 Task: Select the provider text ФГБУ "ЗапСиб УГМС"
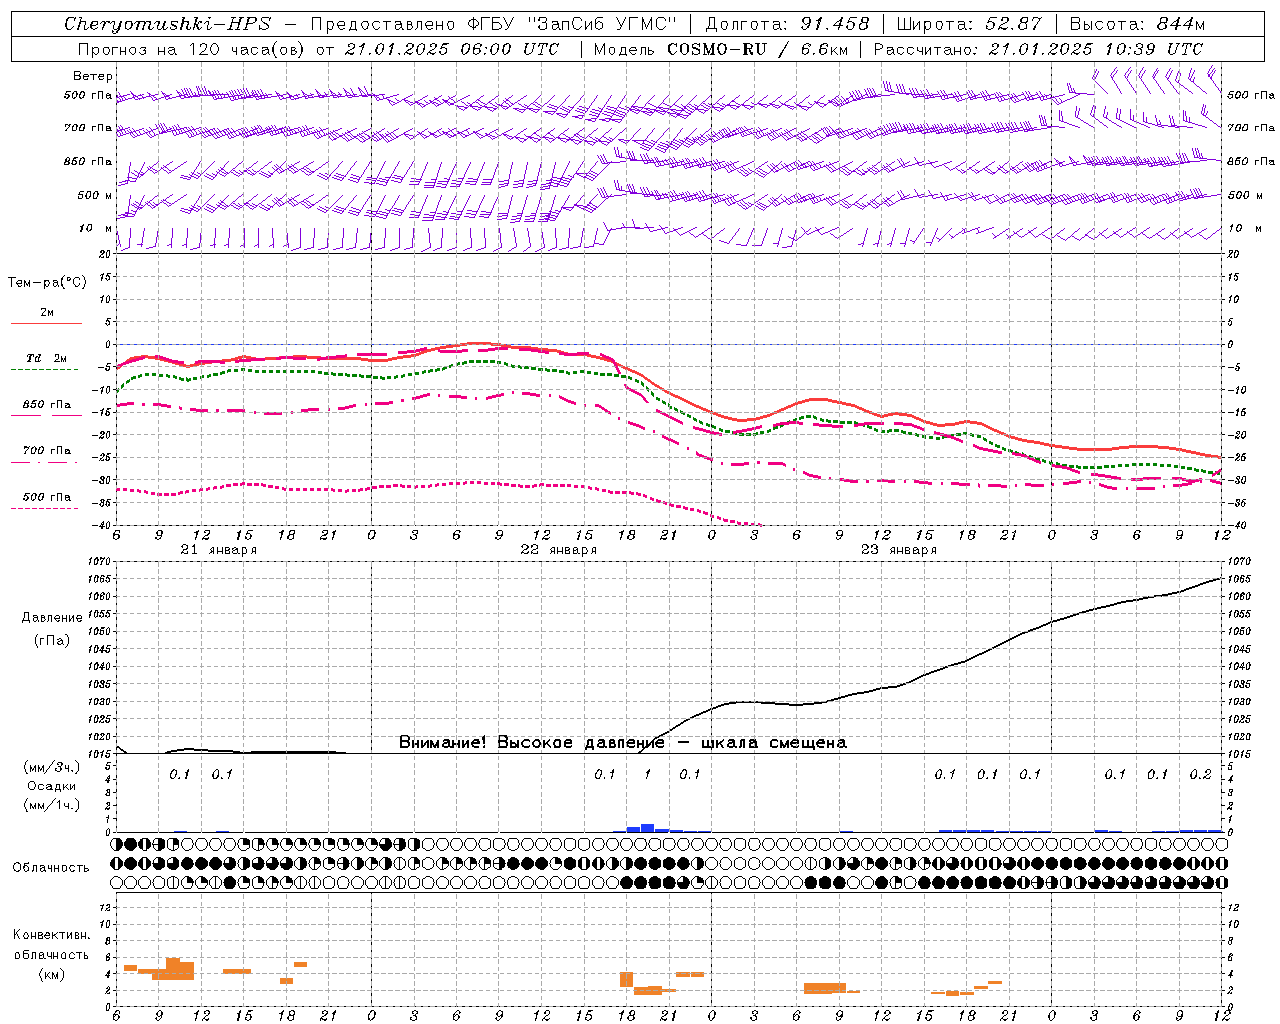(571, 24)
